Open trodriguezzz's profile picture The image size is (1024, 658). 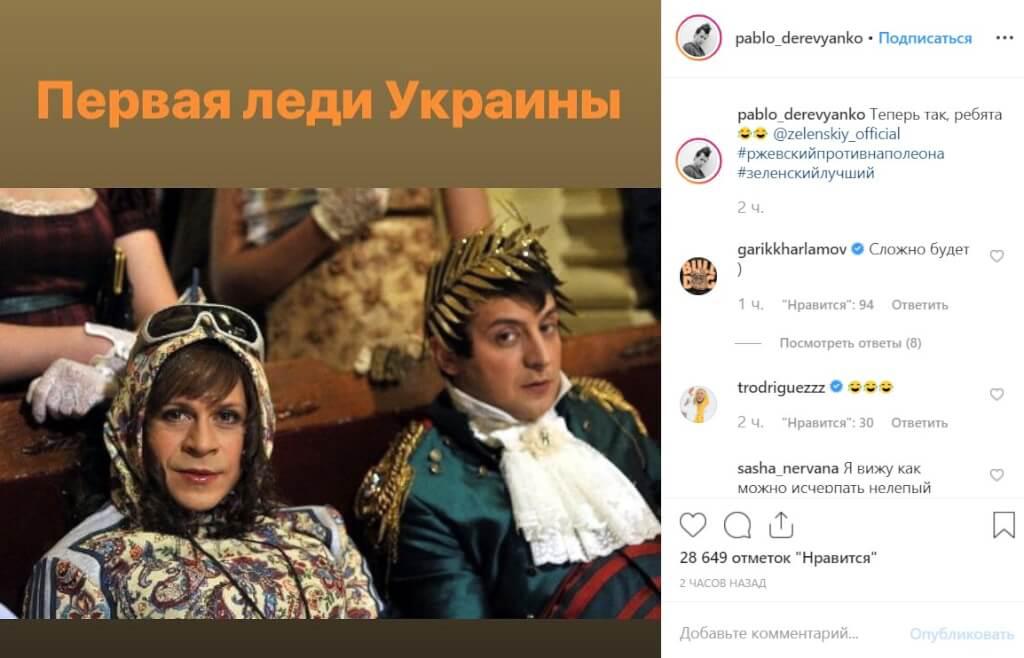698,404
